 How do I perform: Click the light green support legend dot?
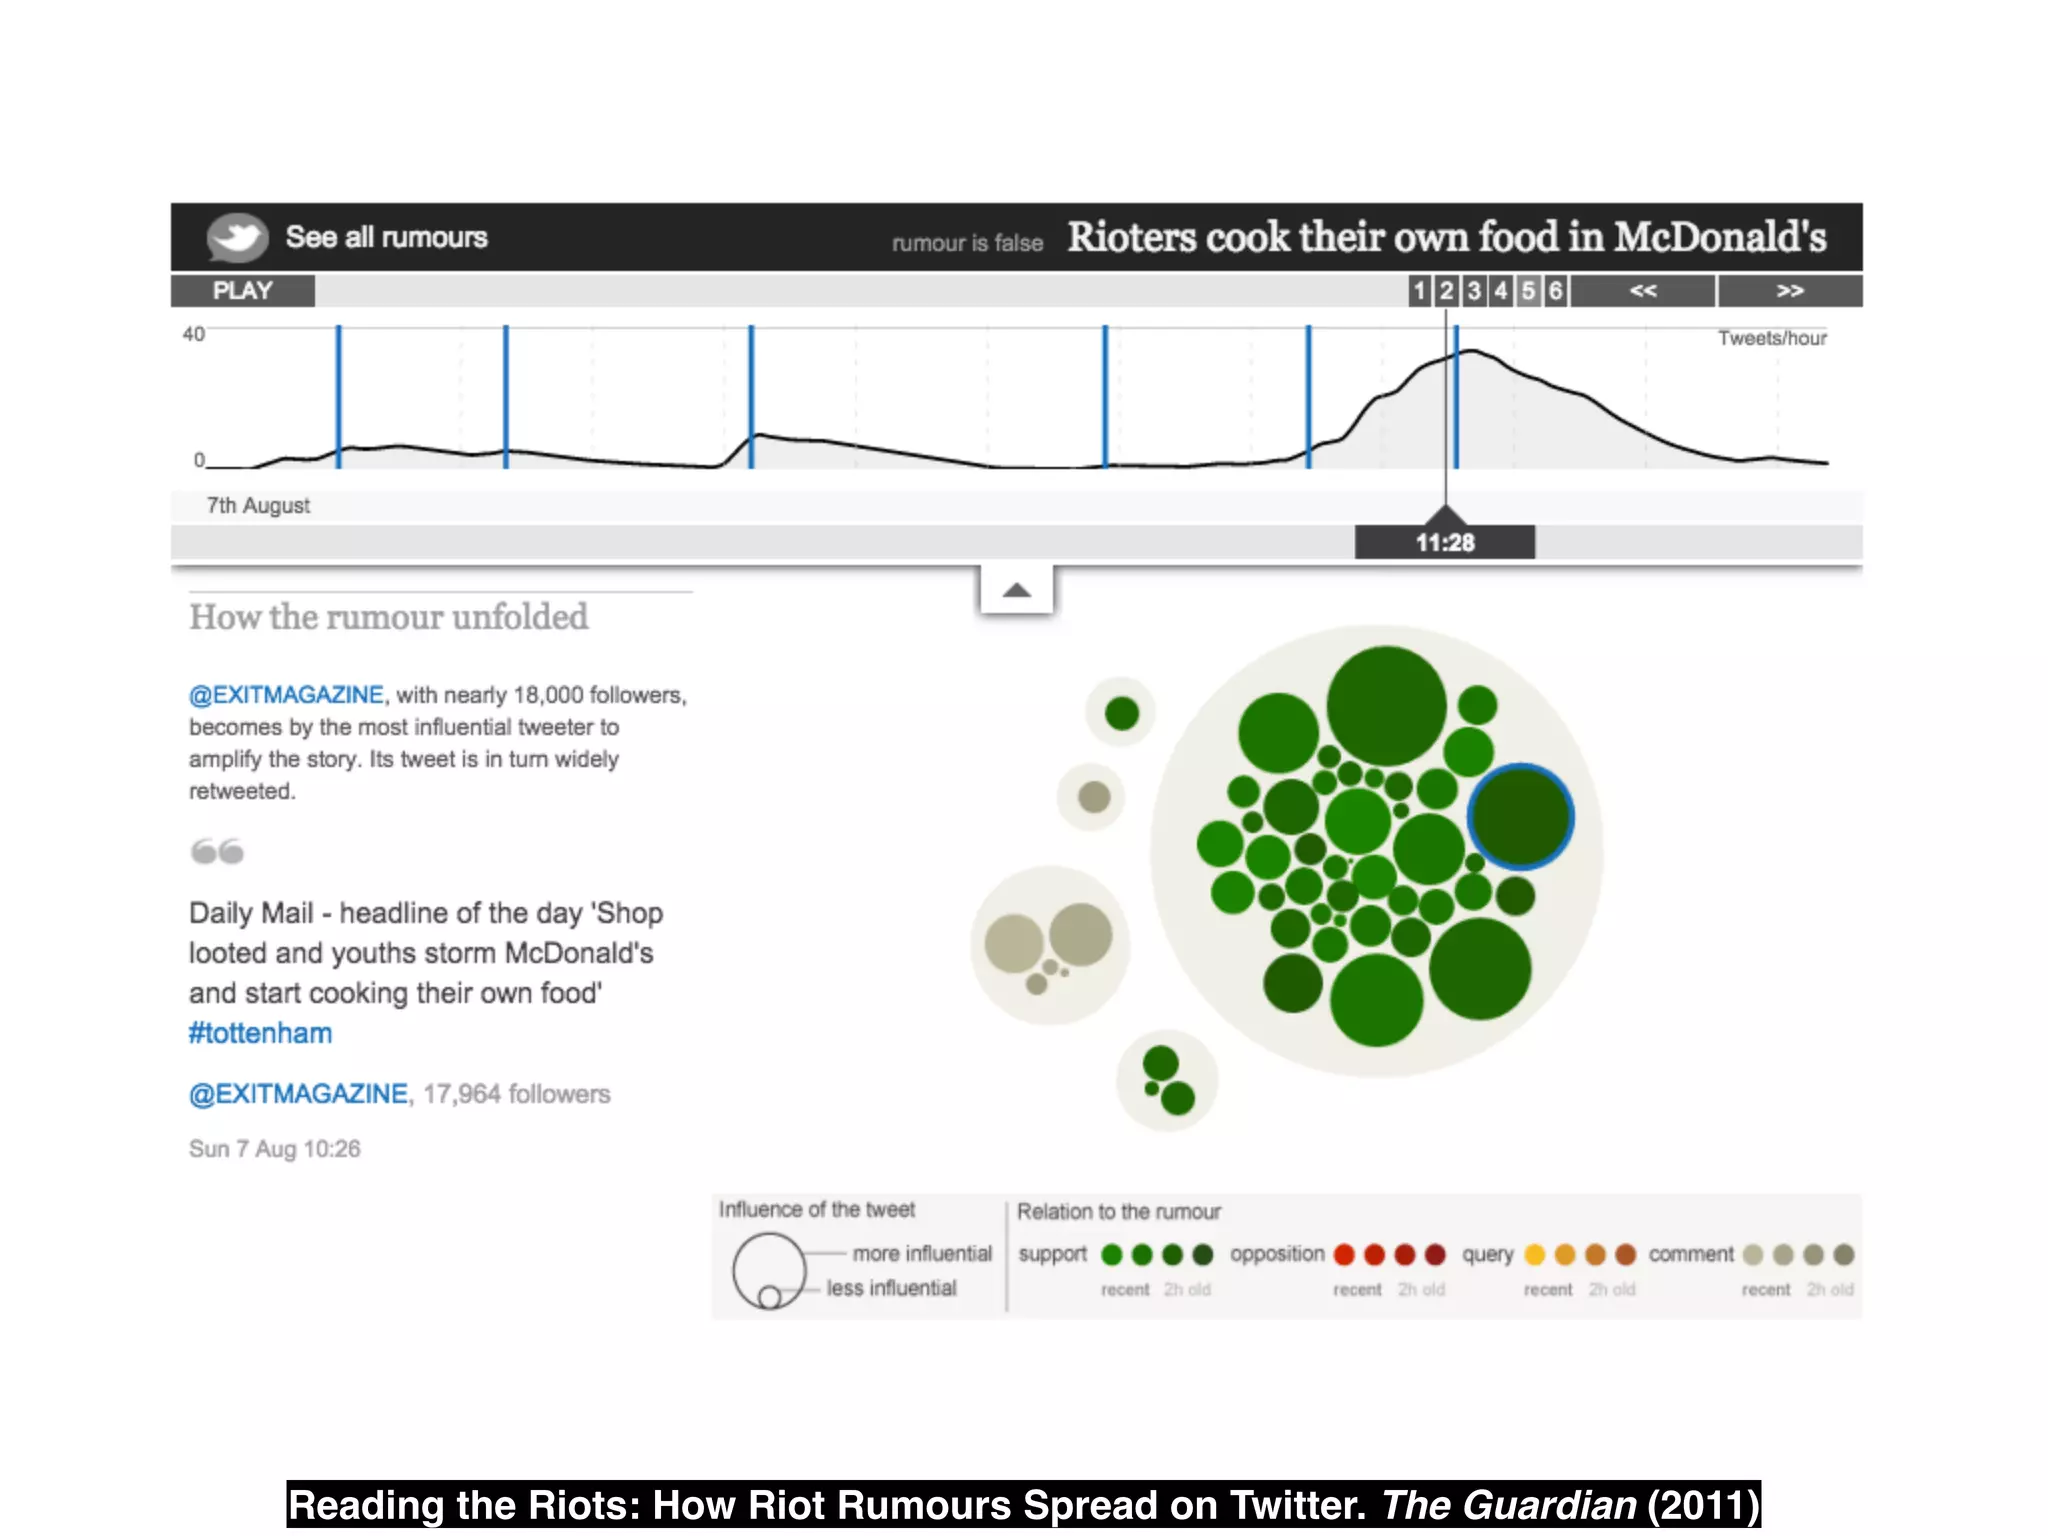[x=1111, y=1254]
